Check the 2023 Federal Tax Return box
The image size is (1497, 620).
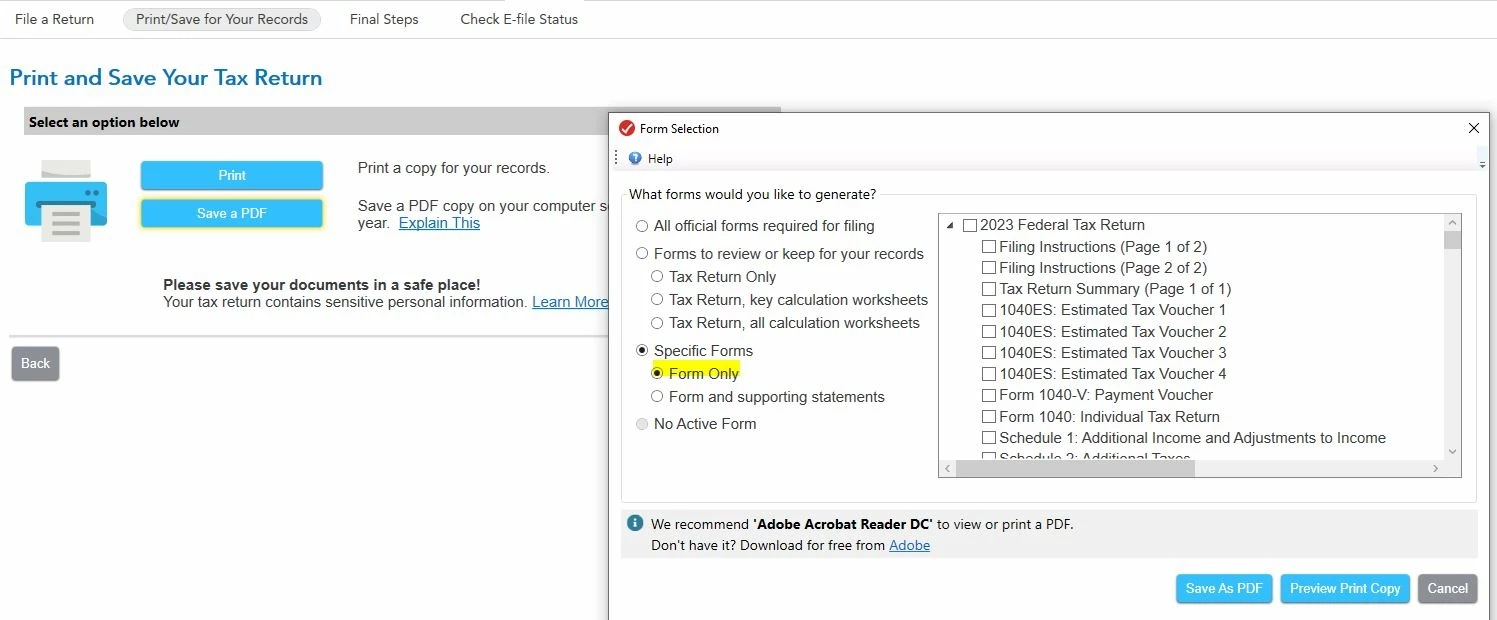pos(969,226)
